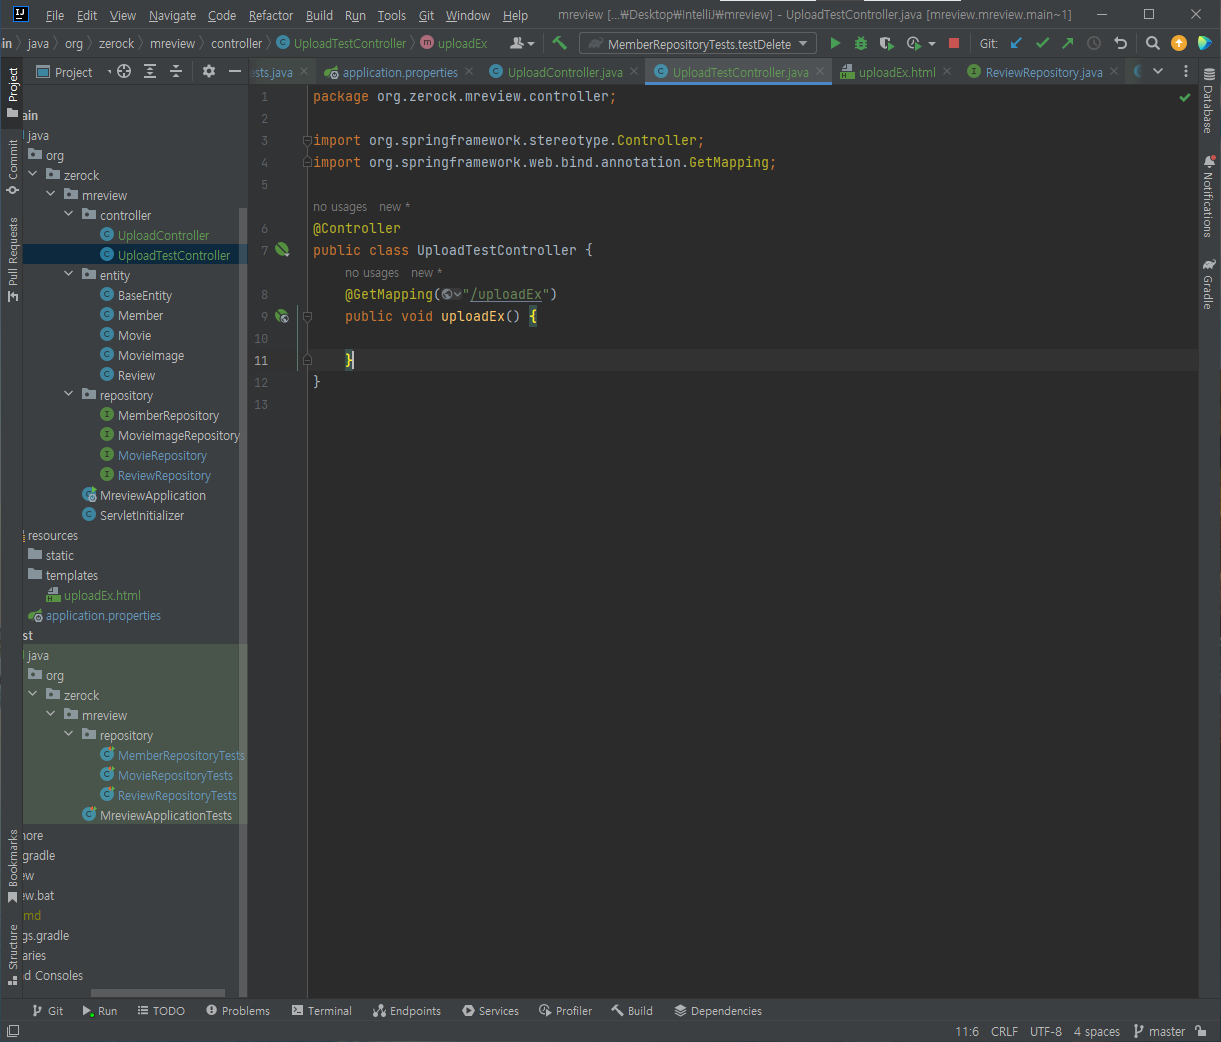1221x1042 pixels.
Task: Open Project panel gear options
Action: click(209, 71)
